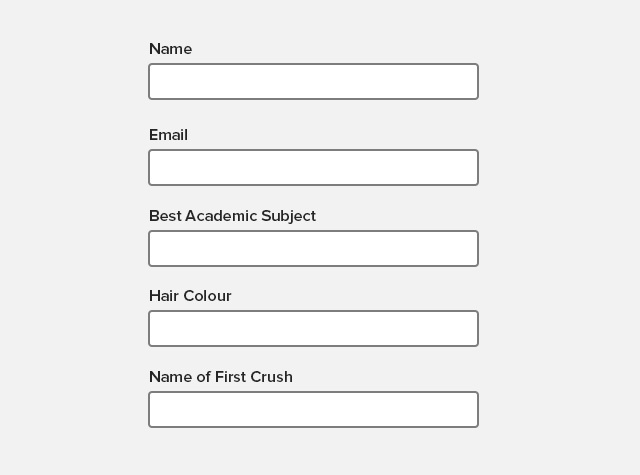
Task: Activate the text box under Hair Colour
Action: [x=313, y=329]
